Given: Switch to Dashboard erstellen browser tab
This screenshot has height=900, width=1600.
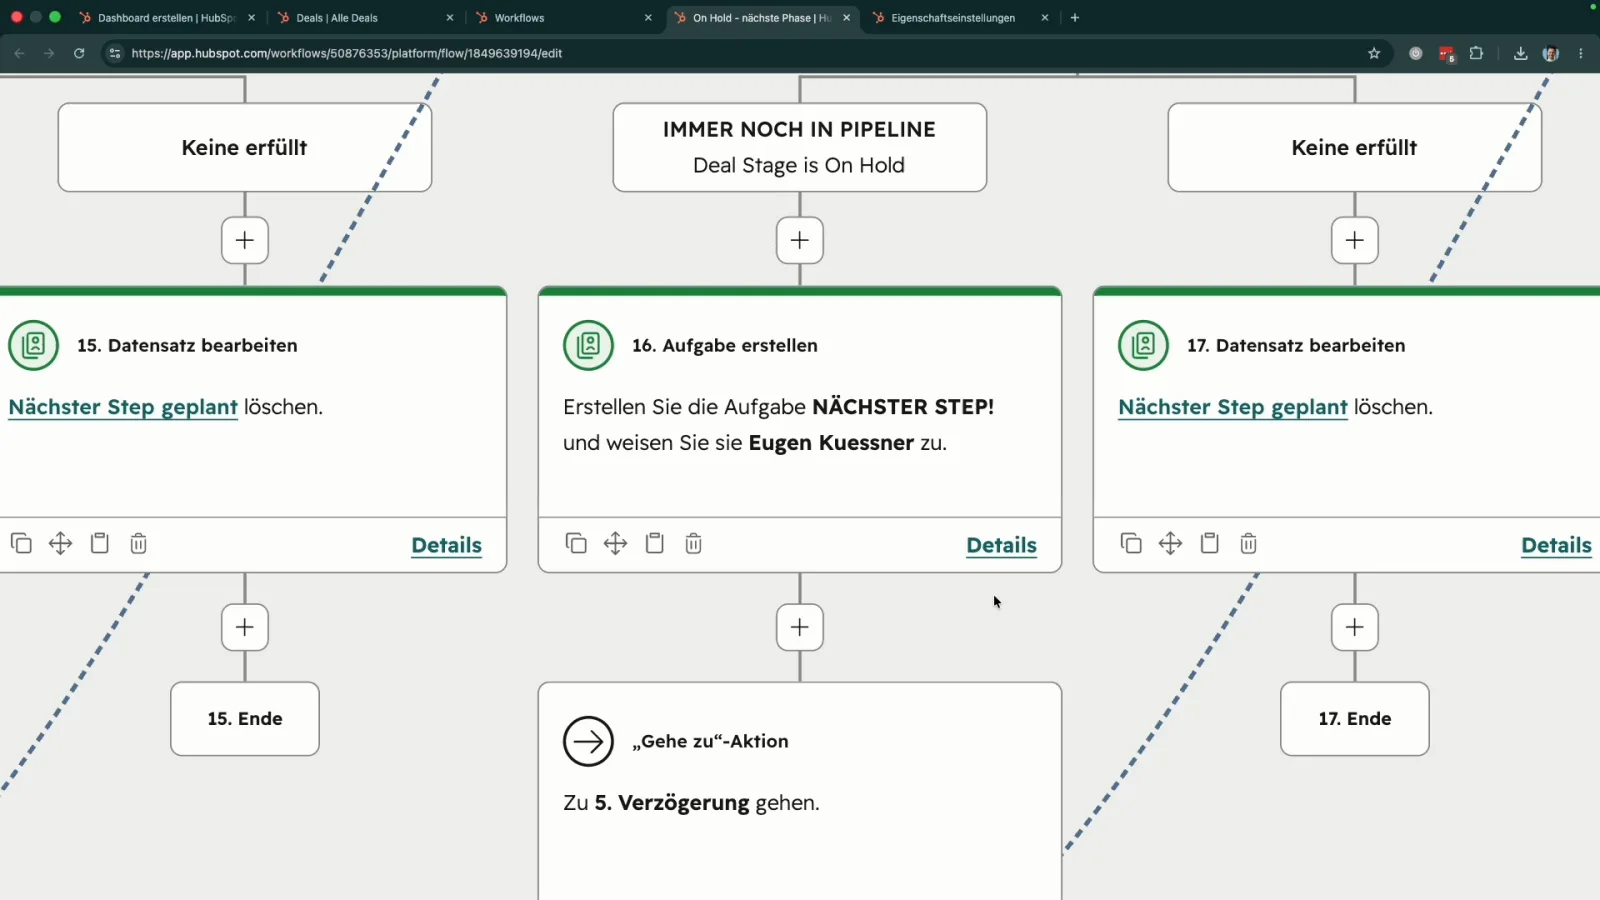Looking at the screenshot, I should [x=166, y=18].
